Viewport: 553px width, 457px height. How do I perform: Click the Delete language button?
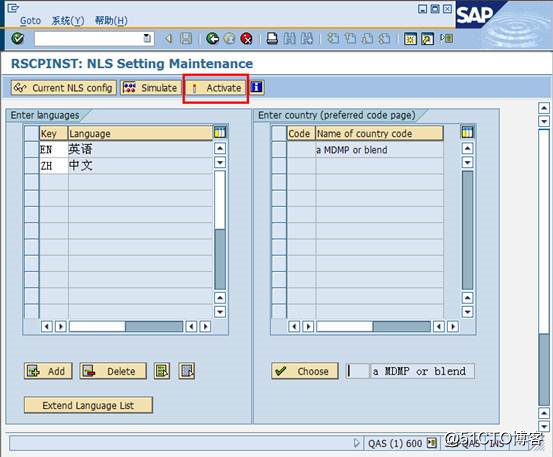[113, 371]
